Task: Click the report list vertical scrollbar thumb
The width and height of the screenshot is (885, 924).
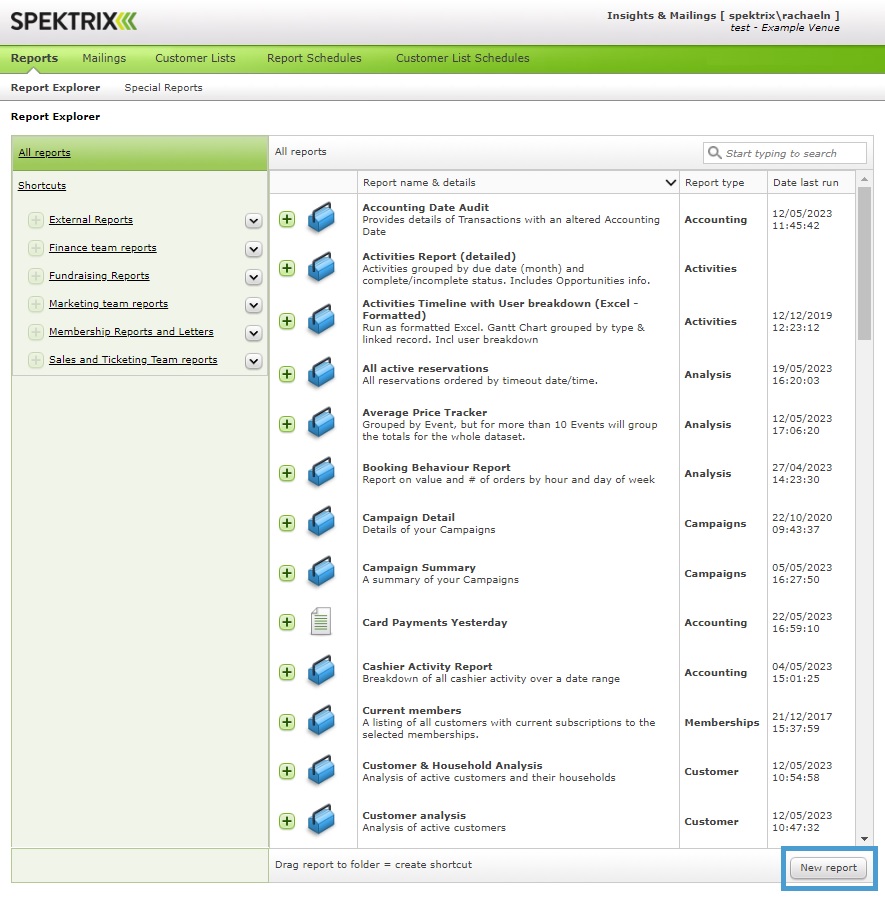Action: point(864,263)
